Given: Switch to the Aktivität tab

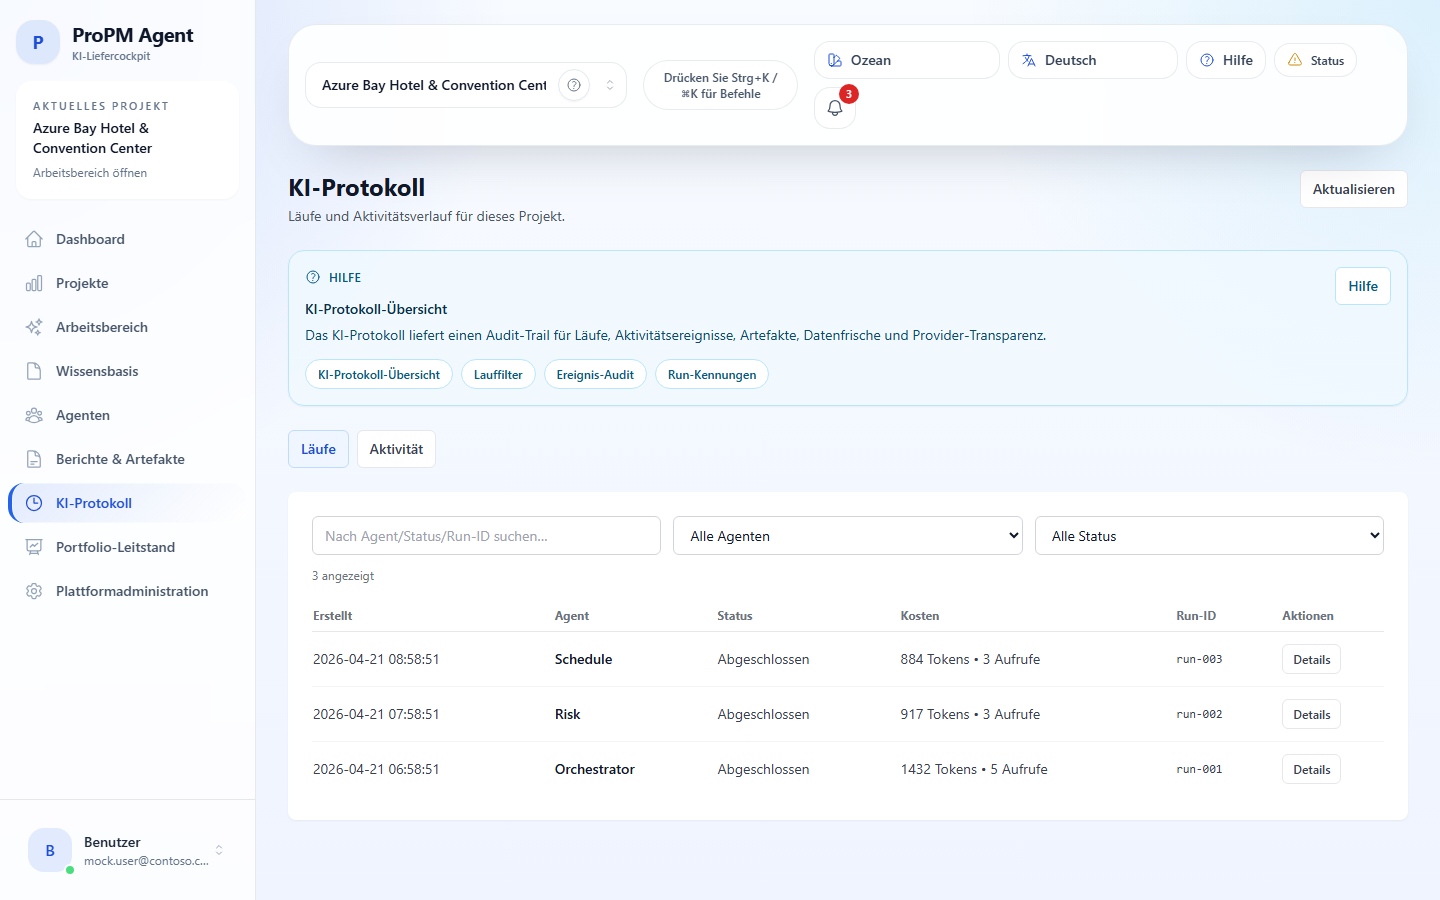Looking at the screenshot, I should (396, 449).
